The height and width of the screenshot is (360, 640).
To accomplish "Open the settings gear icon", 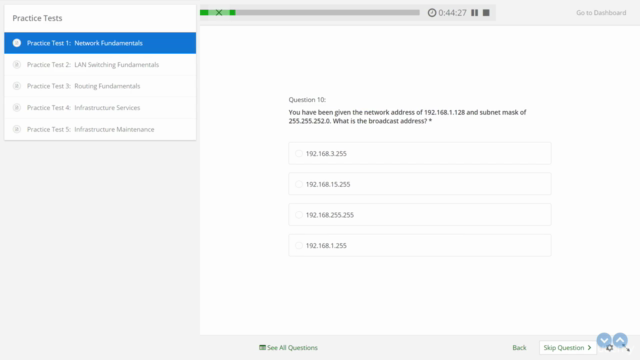I will (x=610, y=348).
